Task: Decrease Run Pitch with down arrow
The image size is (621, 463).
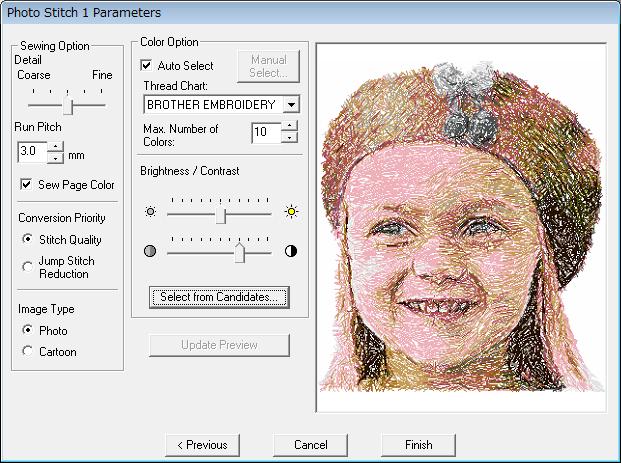Action: (56, 158)
